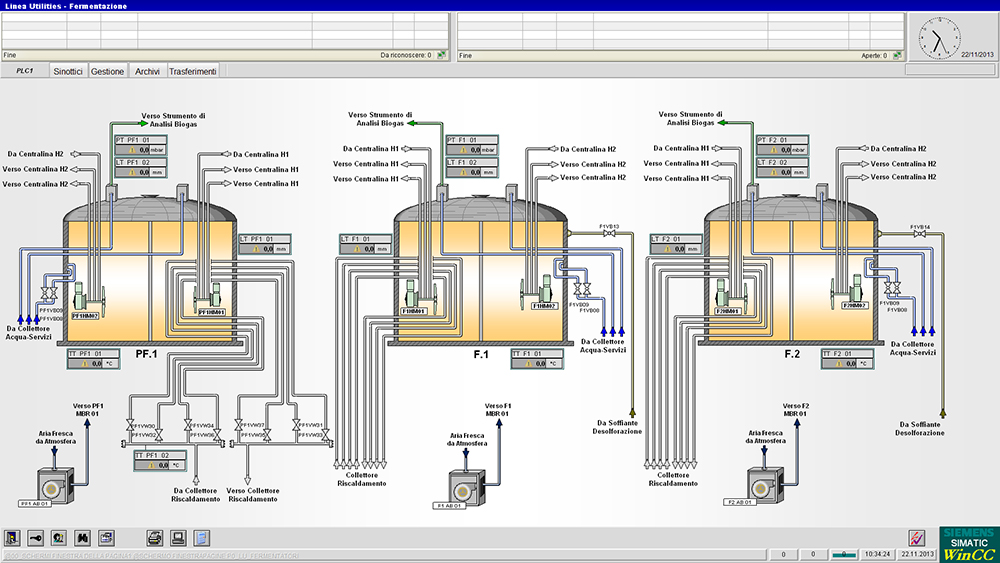This screenshot has width=1000, height=563.
Task: Open the LT PF1 02 level faceplate
Action: click(141, 168)
